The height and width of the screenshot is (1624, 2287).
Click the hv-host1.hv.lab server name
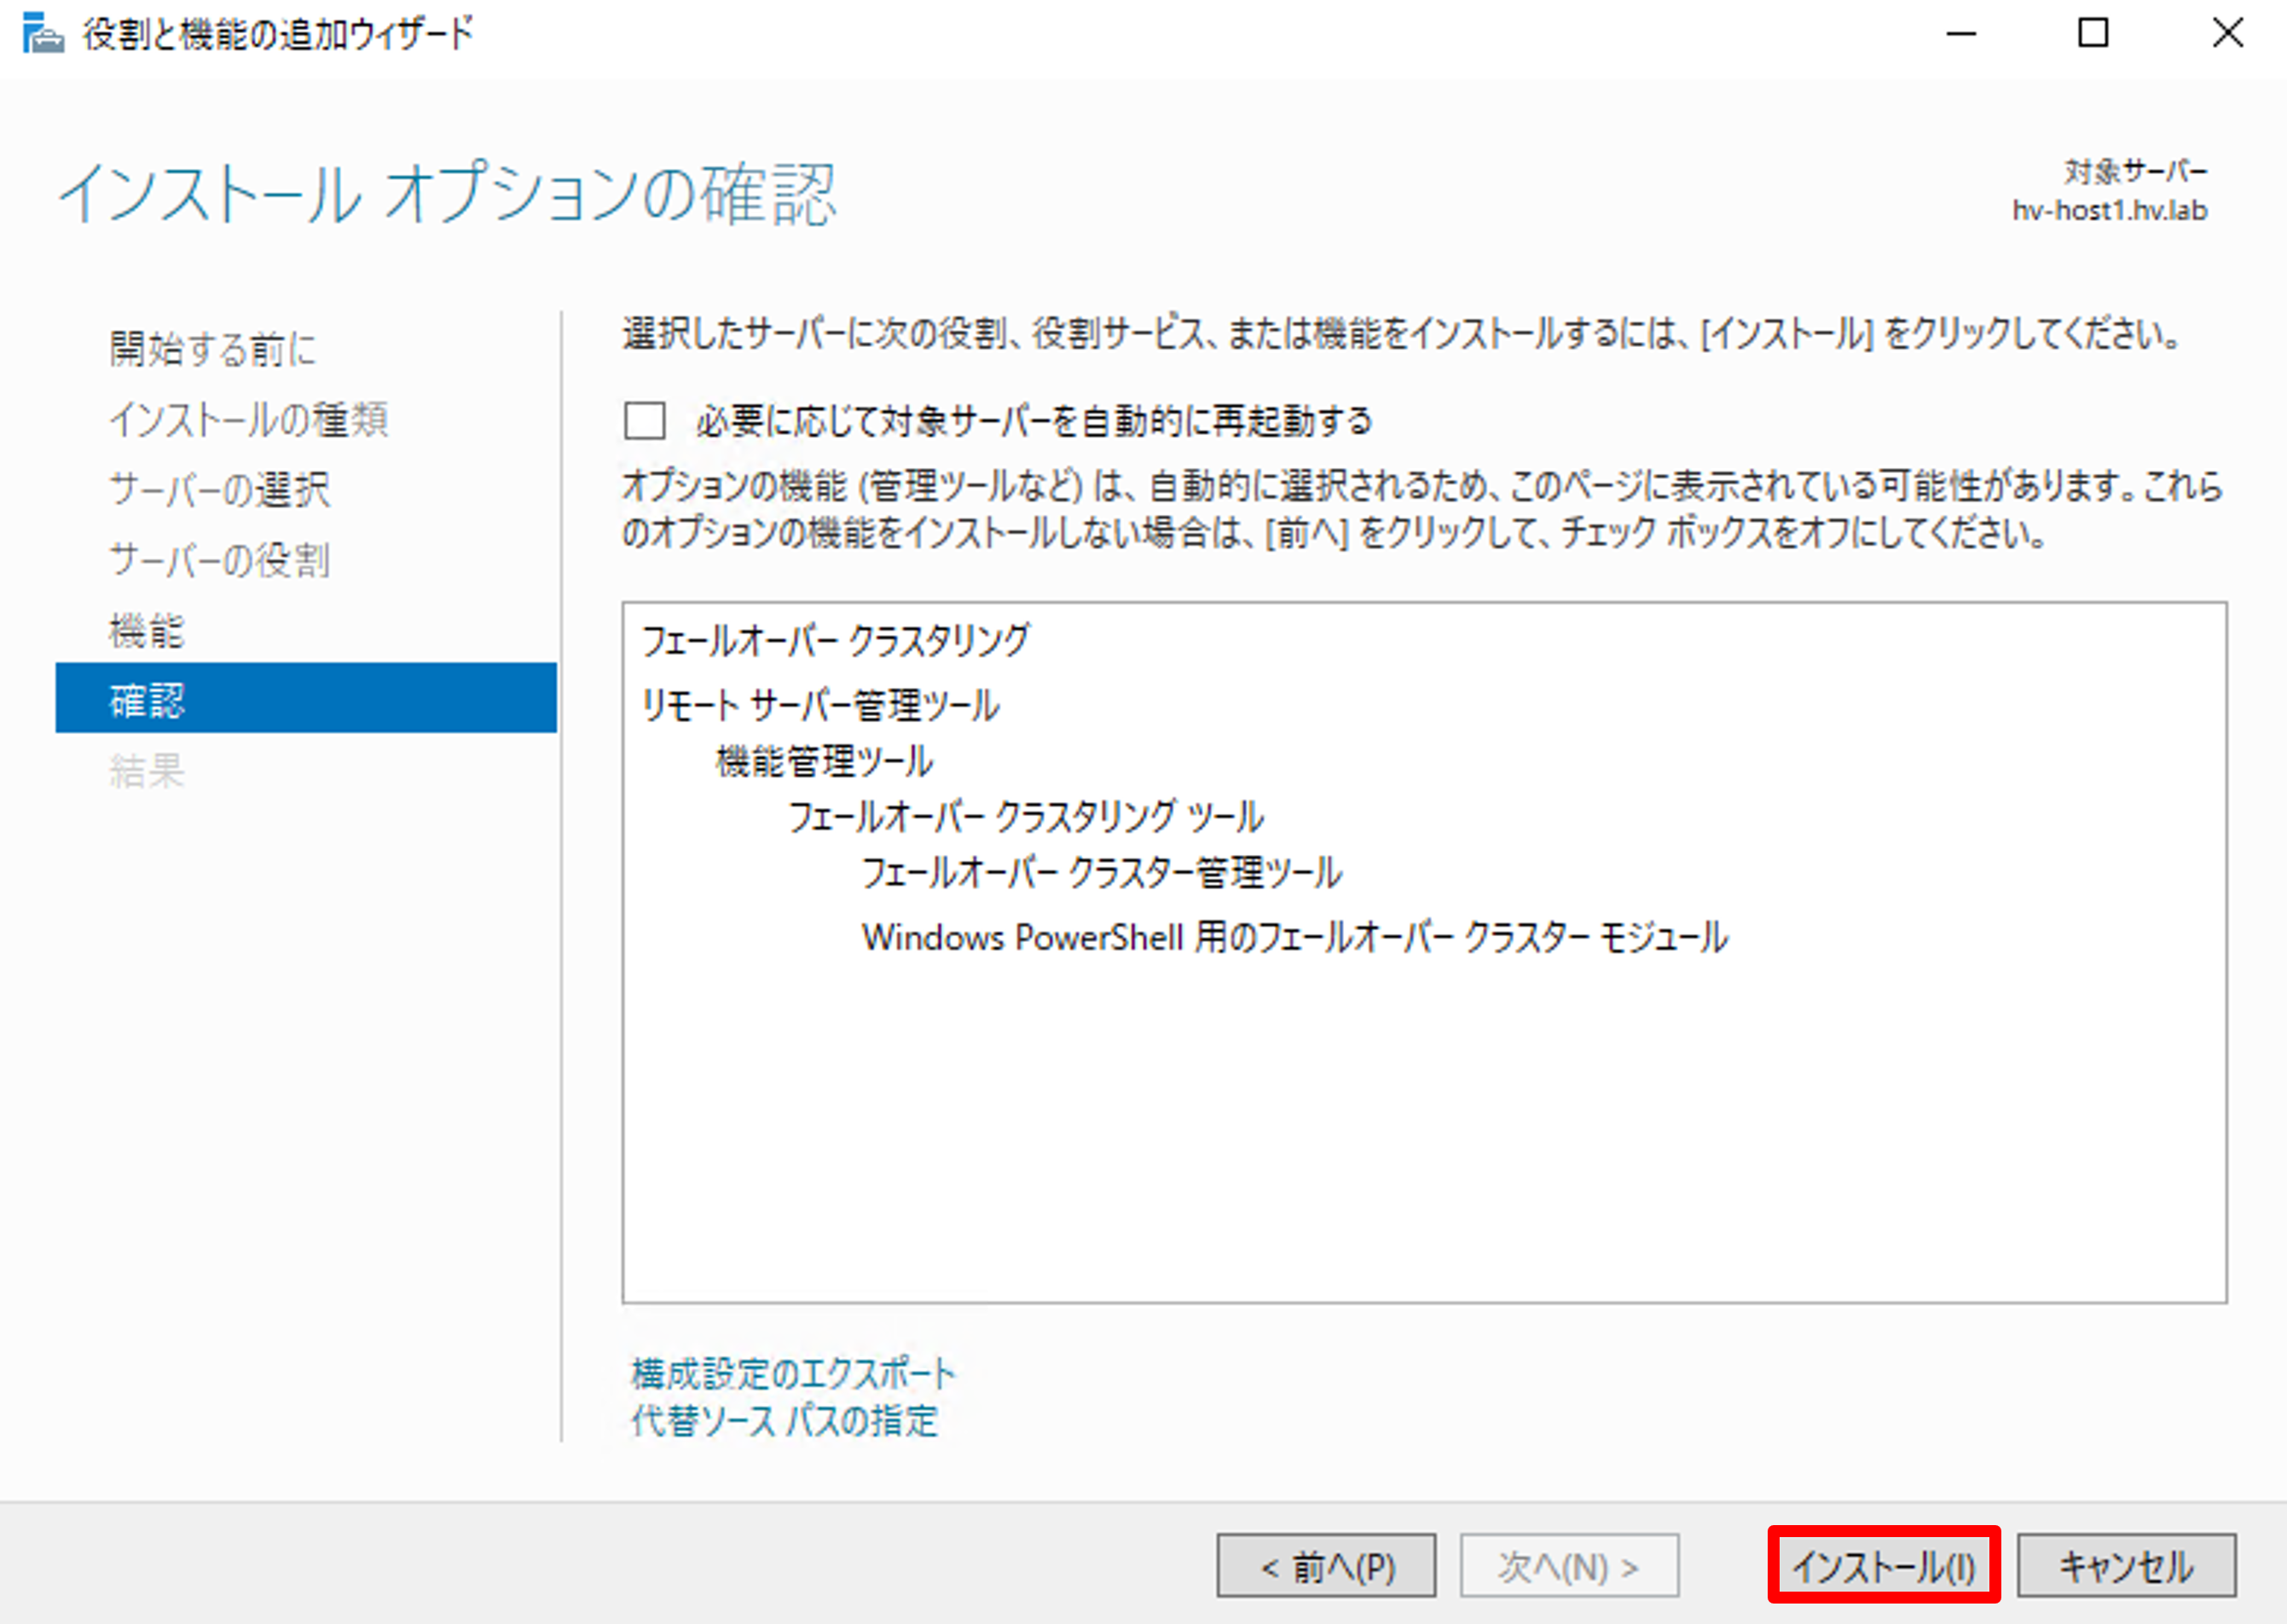2109,210
